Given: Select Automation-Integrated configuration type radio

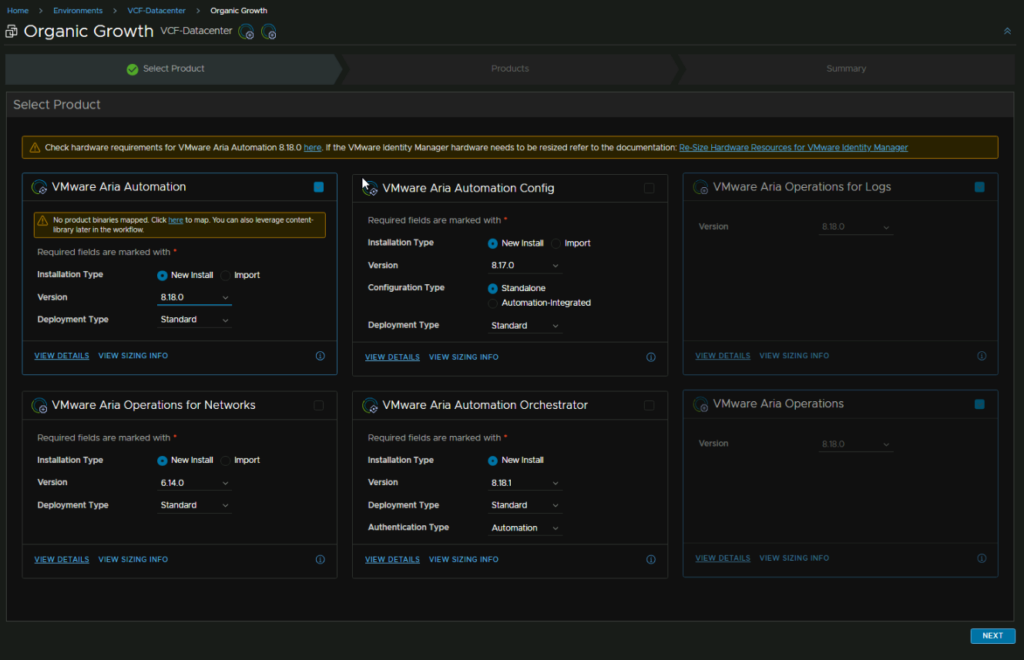Looking at the screenshot, I should click(x=492, y=303).
